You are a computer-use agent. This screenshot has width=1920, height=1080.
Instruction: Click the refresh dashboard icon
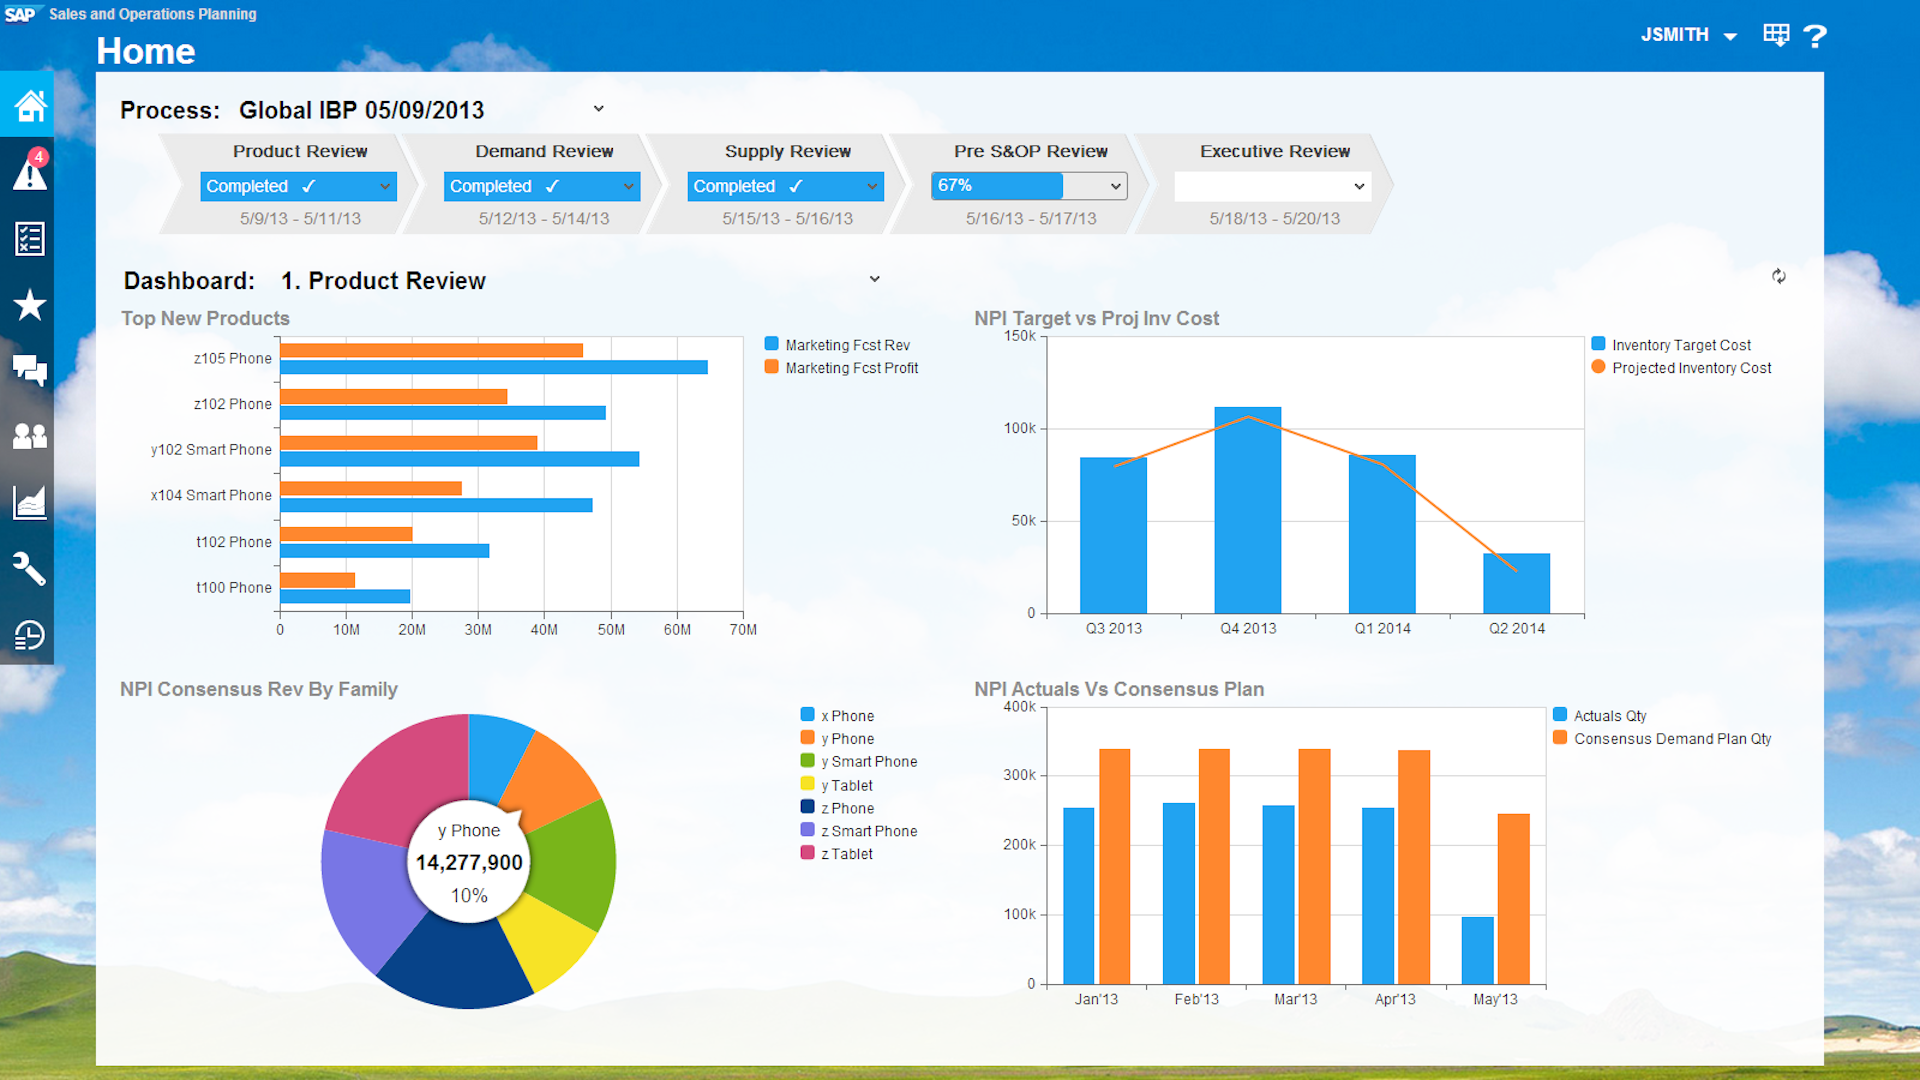(x=1779, y=276)
